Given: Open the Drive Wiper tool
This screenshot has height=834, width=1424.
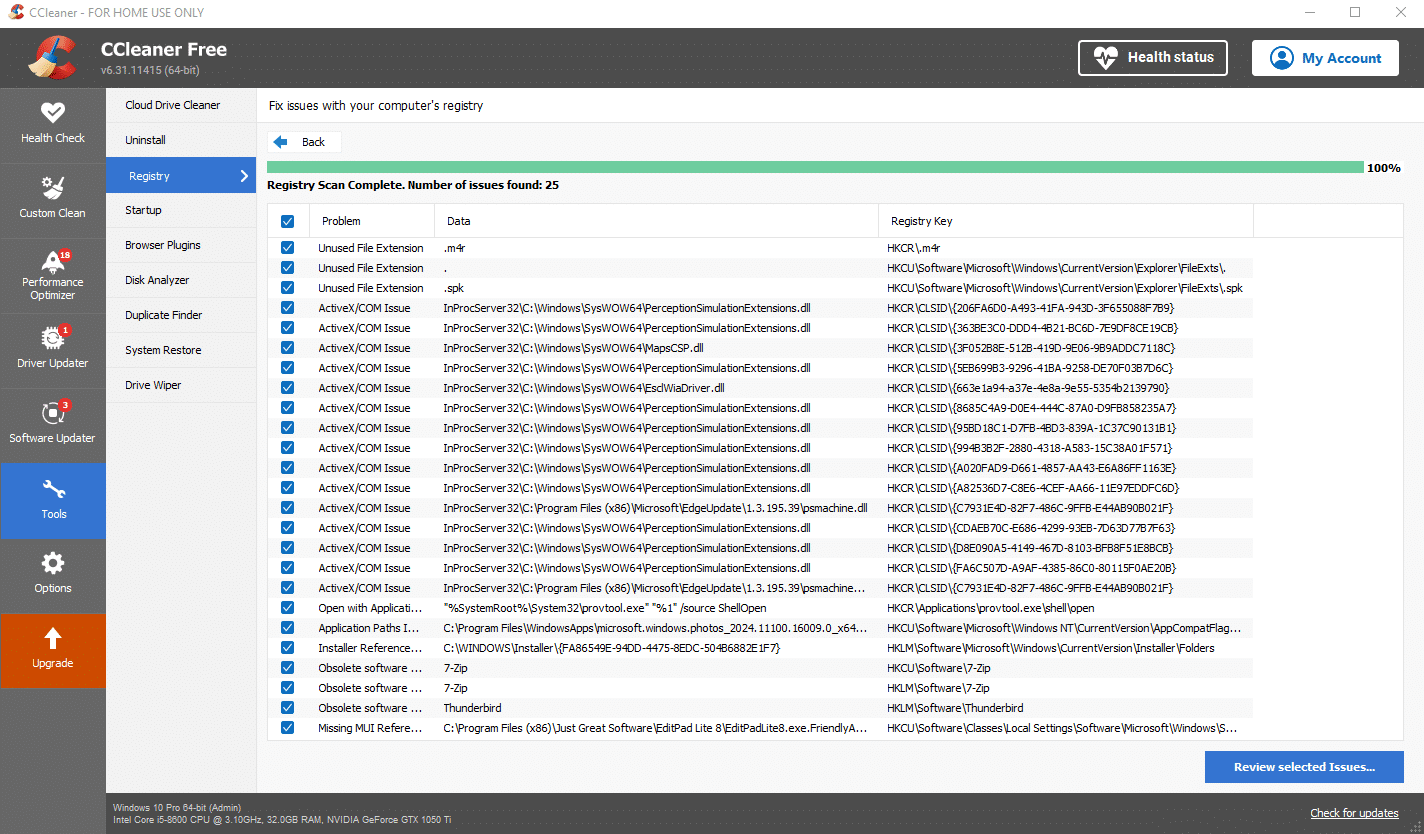Looking at the screenshot, I should pos(181,385).
